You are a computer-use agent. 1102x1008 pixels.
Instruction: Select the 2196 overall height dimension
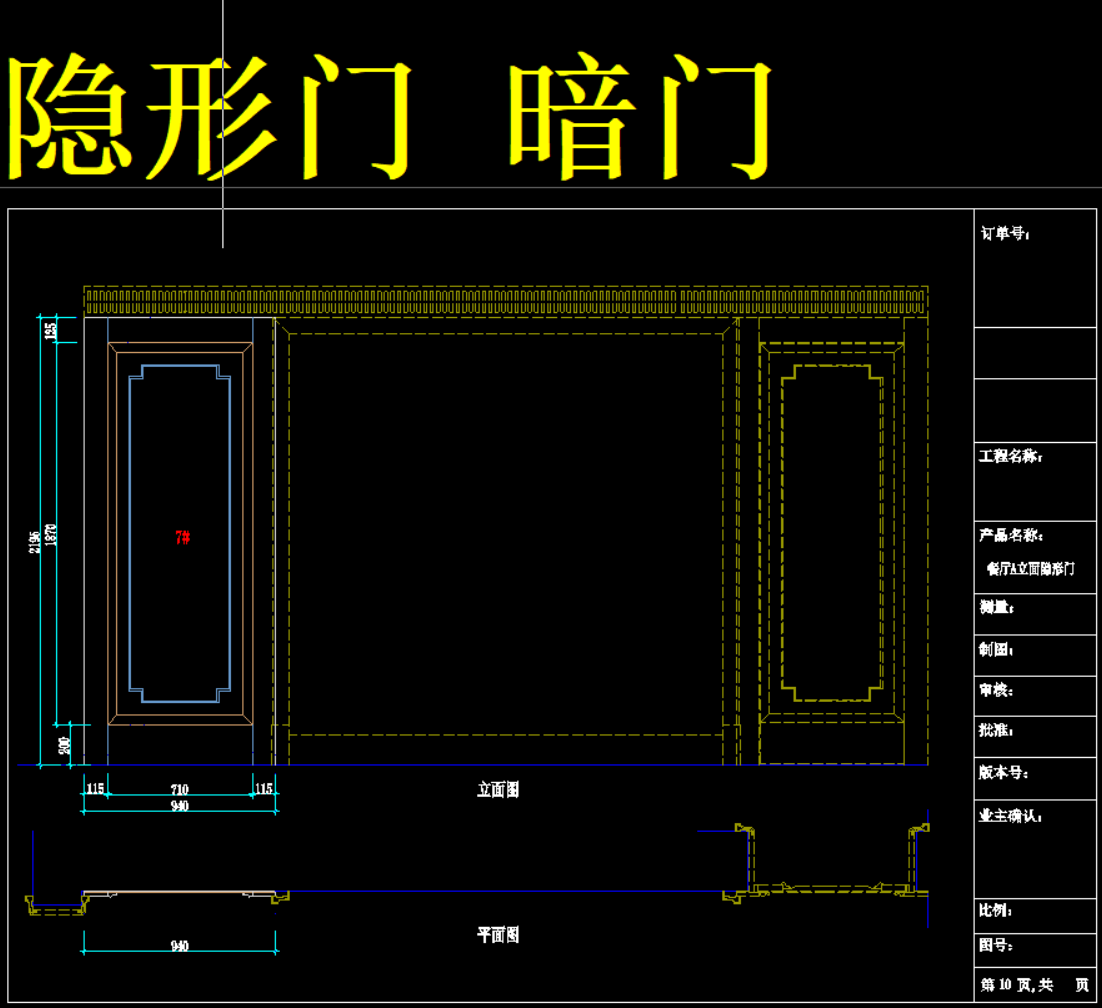(x=36, y=541)
